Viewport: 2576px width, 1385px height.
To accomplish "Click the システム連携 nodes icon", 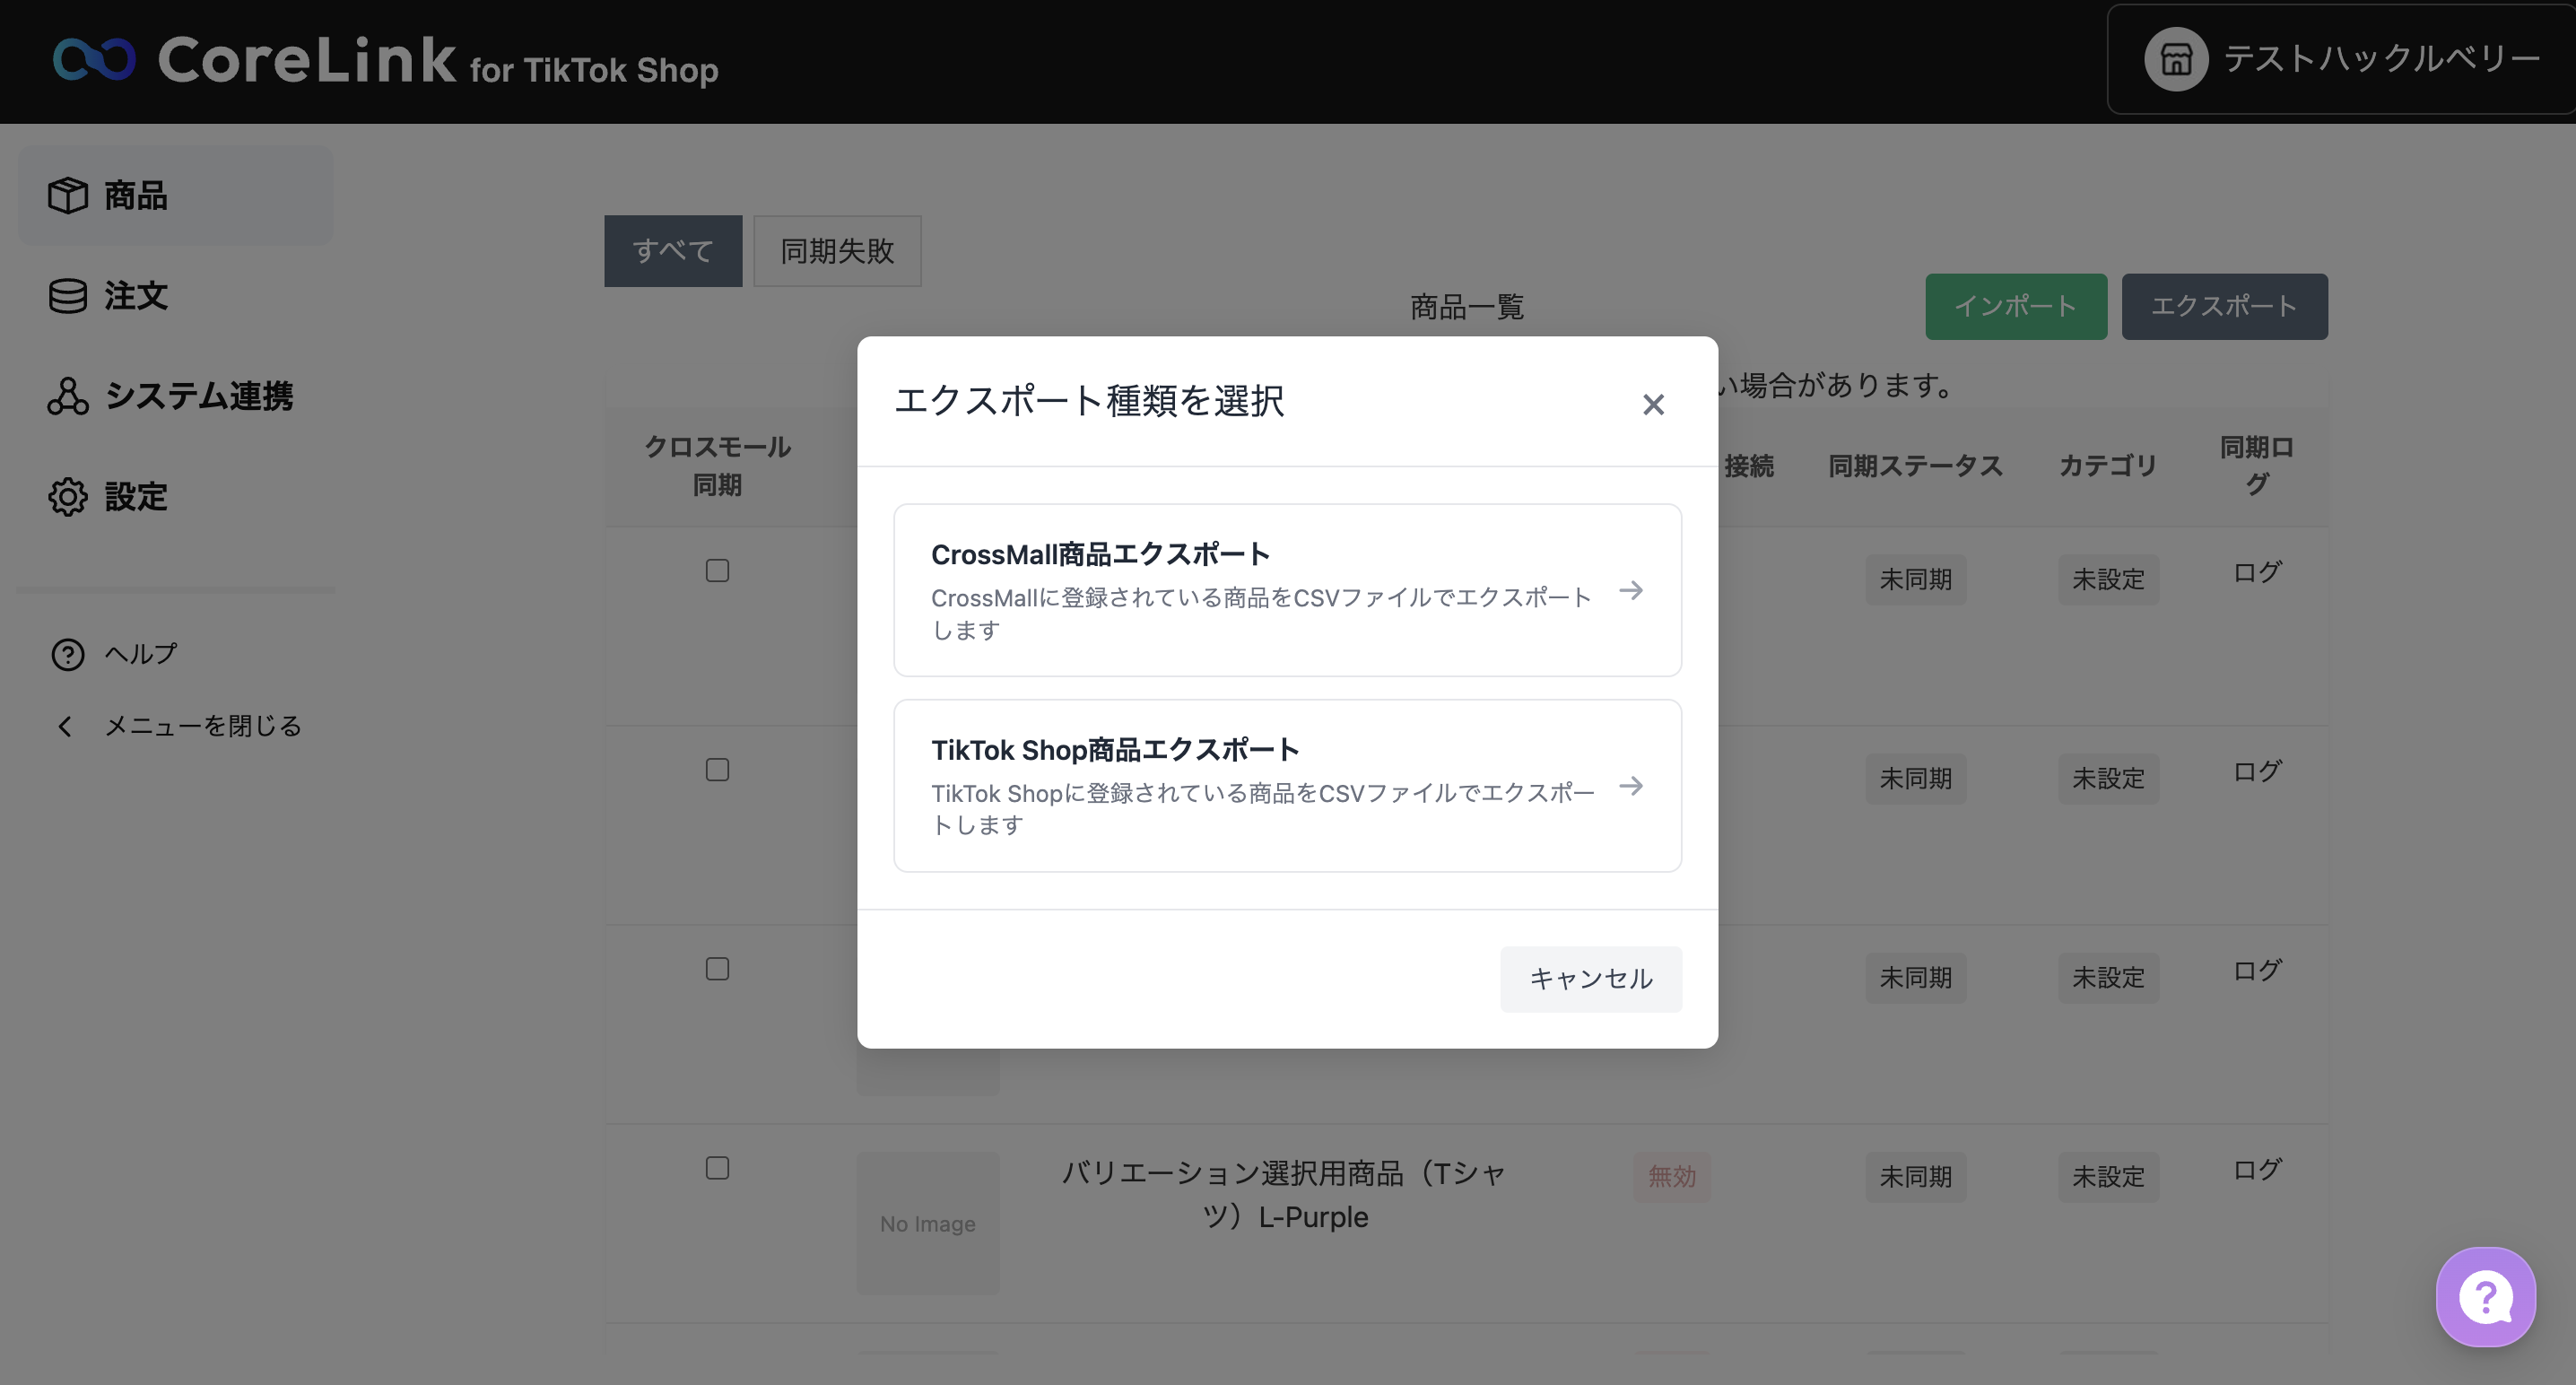I will pos(68,396).
